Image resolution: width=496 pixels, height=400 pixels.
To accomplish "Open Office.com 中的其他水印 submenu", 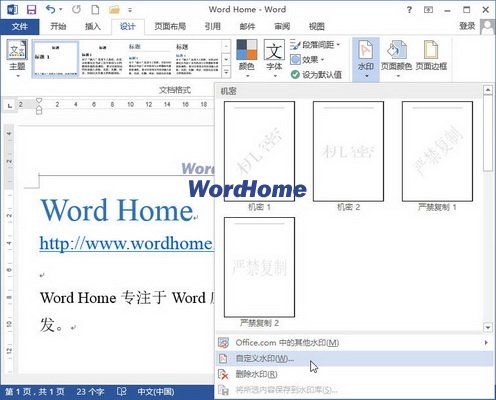I will (x=354, y=343).
